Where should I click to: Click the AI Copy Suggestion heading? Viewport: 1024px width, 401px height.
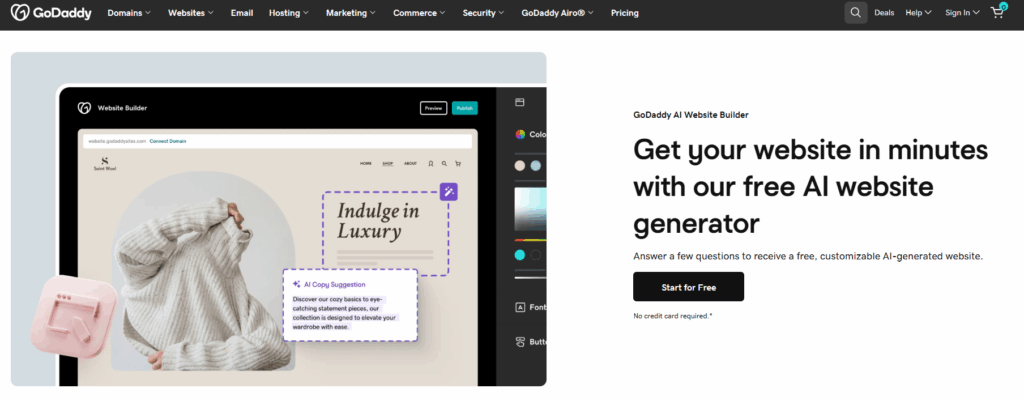pos(334,284)
